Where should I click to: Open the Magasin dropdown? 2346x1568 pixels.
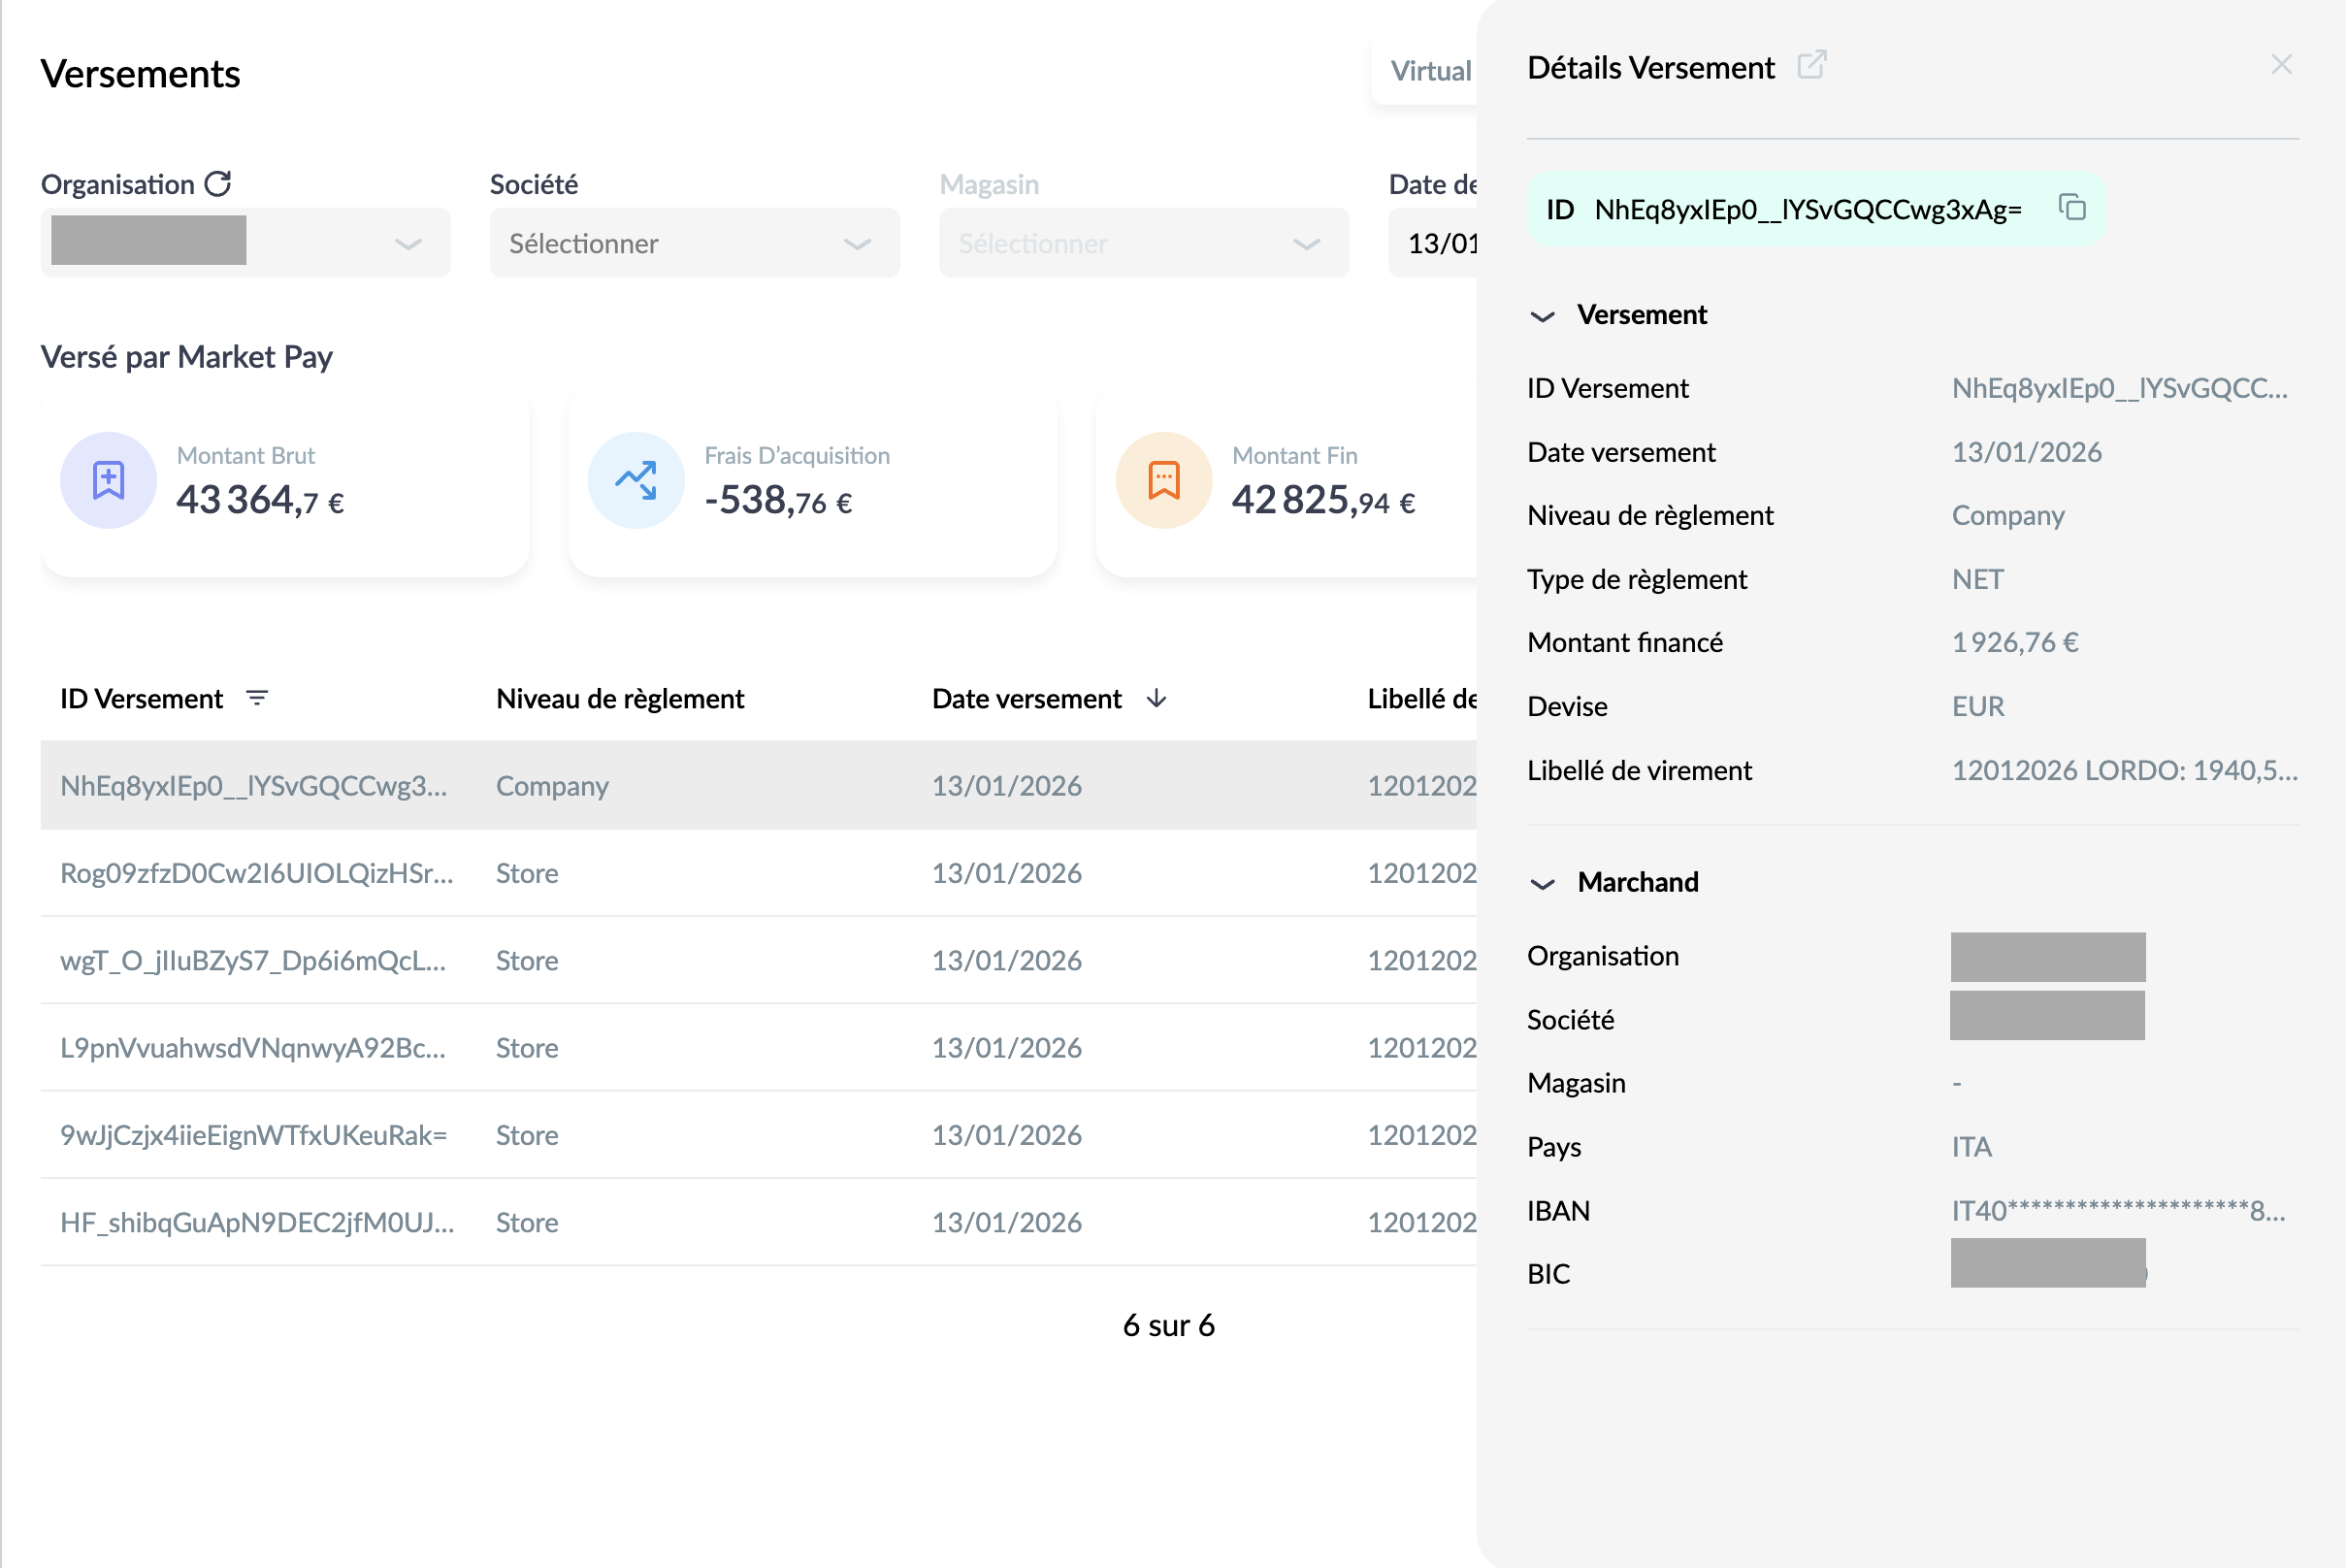coord(1143,243)
